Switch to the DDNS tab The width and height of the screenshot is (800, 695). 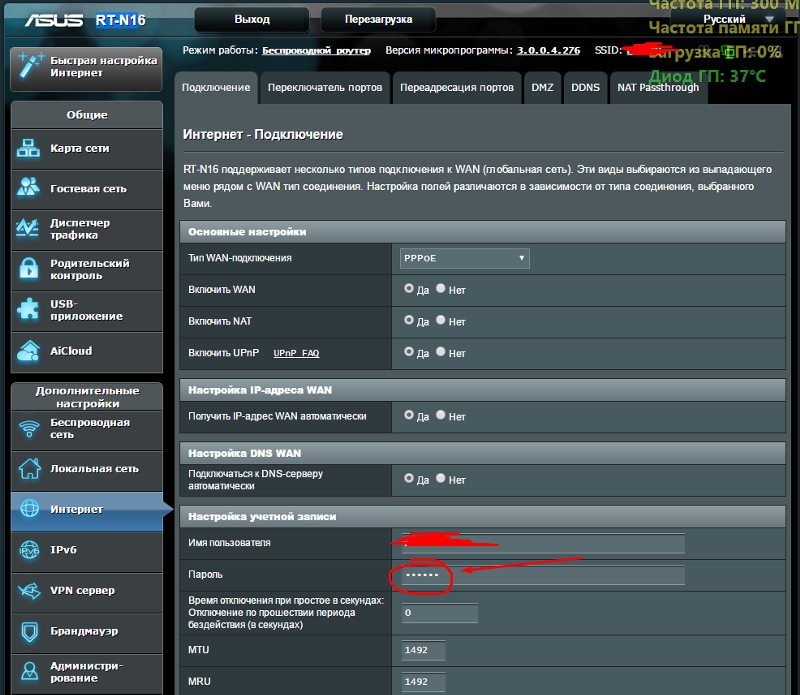[x=585, y=88]
